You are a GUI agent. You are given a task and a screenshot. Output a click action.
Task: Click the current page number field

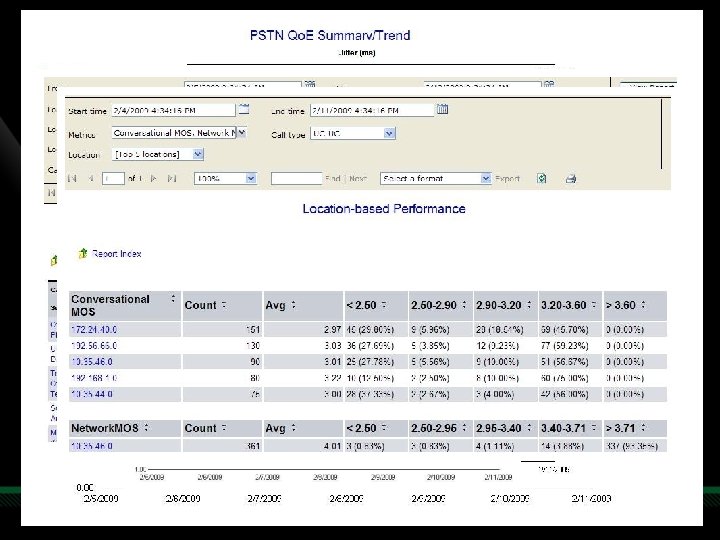click(x=113, y=179)
